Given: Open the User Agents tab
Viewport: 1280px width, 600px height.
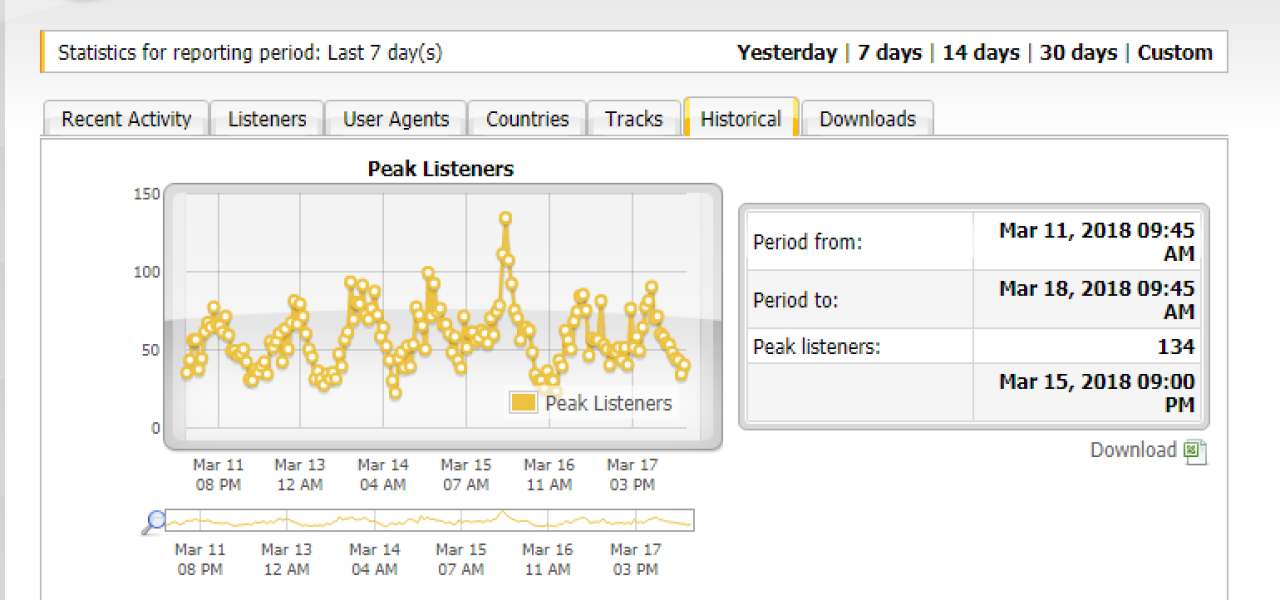Looking at the screenshot, I should [396, 119].
